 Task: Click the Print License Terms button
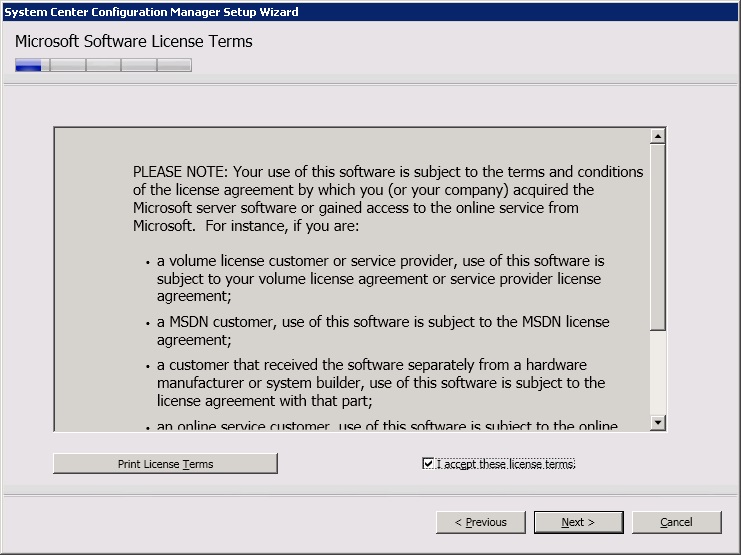click(165, 464)
